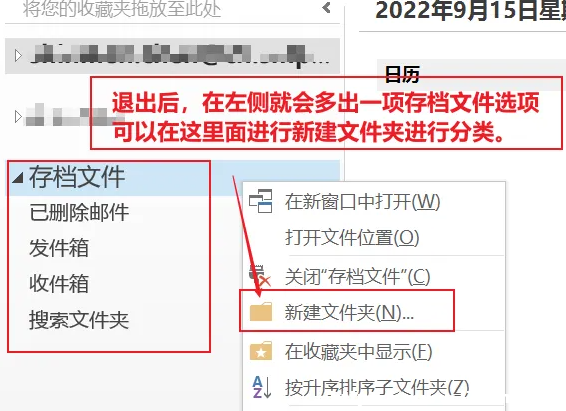Collapse the 存档文件 tree node
The height and width of the screenshot is (411, 566).
tap(18, 178)
